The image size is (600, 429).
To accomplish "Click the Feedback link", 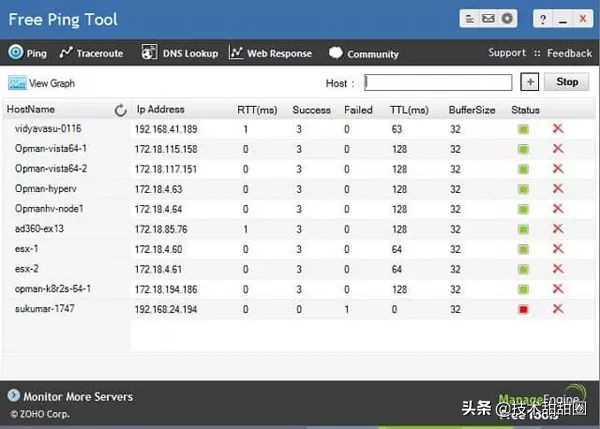I will 569,53.
